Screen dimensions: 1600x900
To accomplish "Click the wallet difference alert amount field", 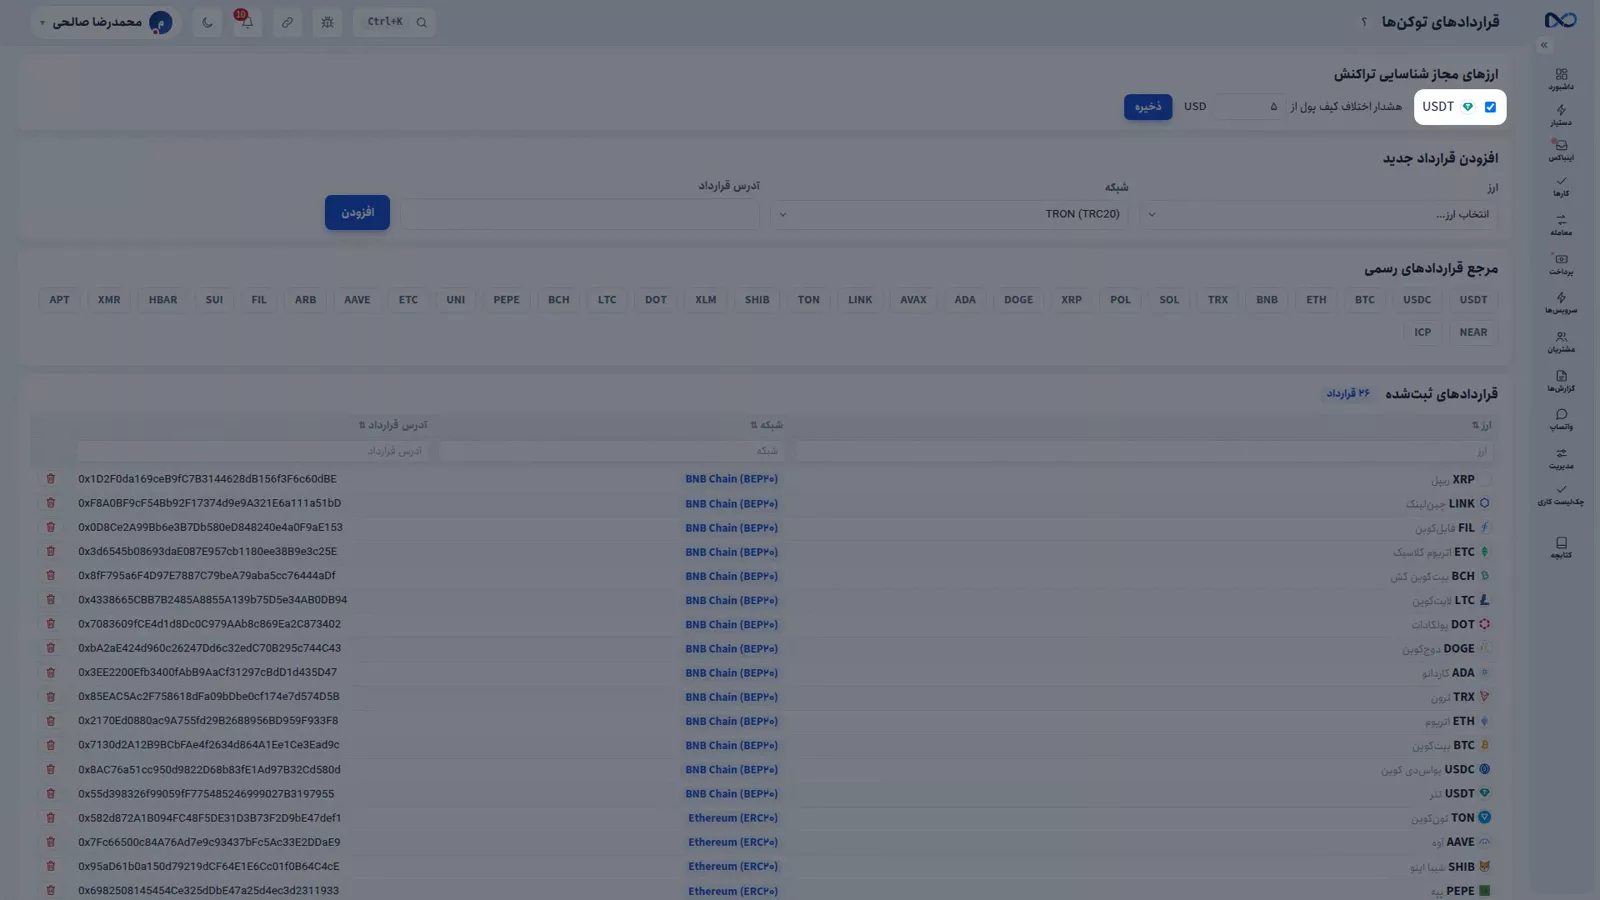I will click(x=1249, y=107).
